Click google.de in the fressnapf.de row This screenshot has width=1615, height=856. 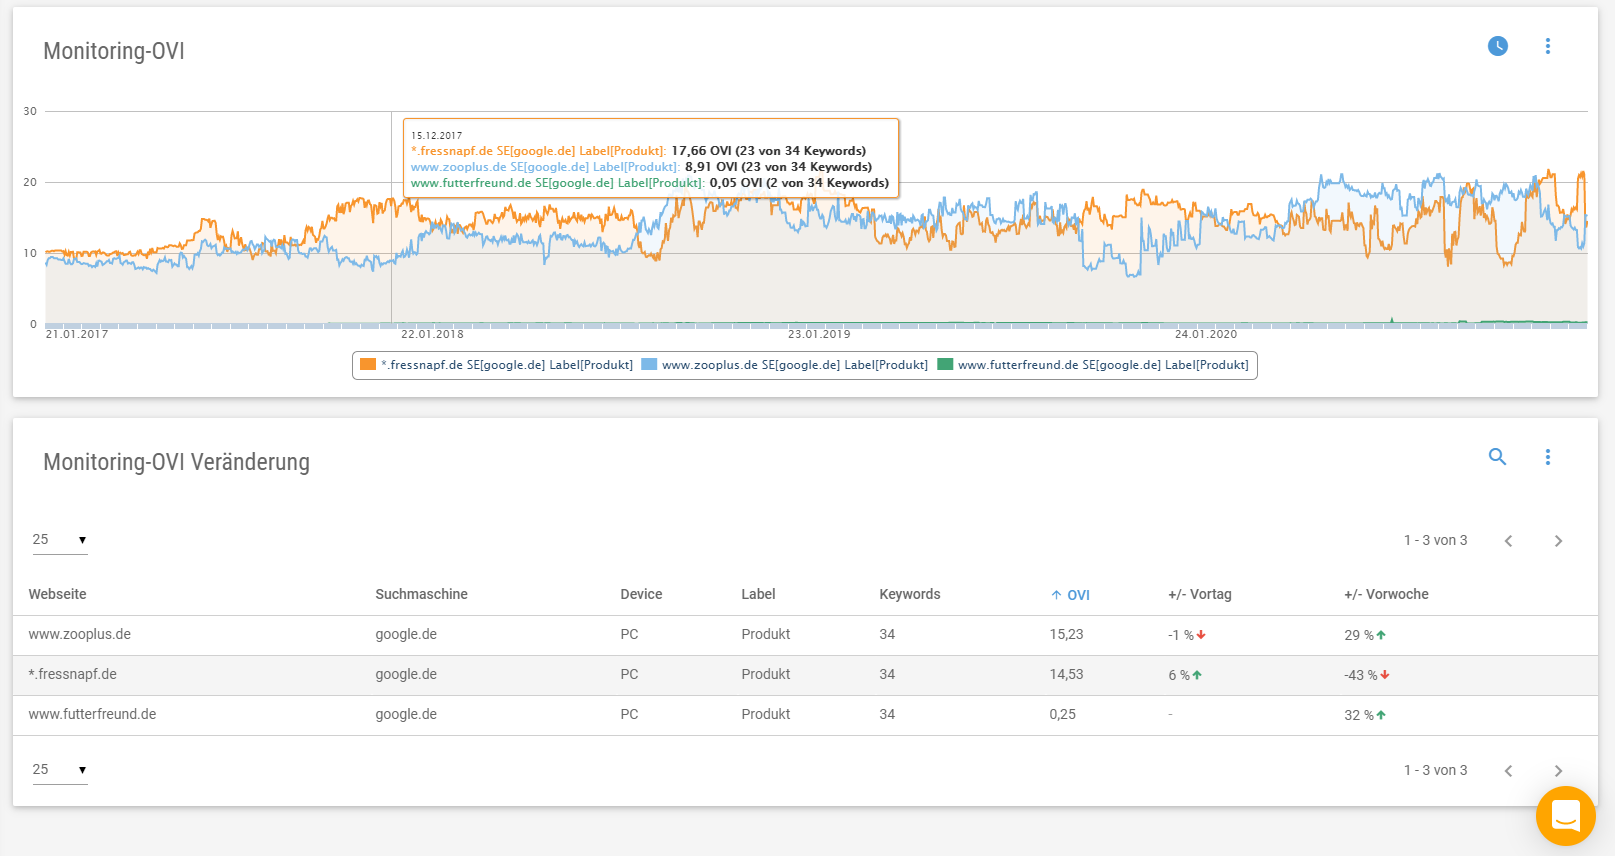(x=406, y=675)
